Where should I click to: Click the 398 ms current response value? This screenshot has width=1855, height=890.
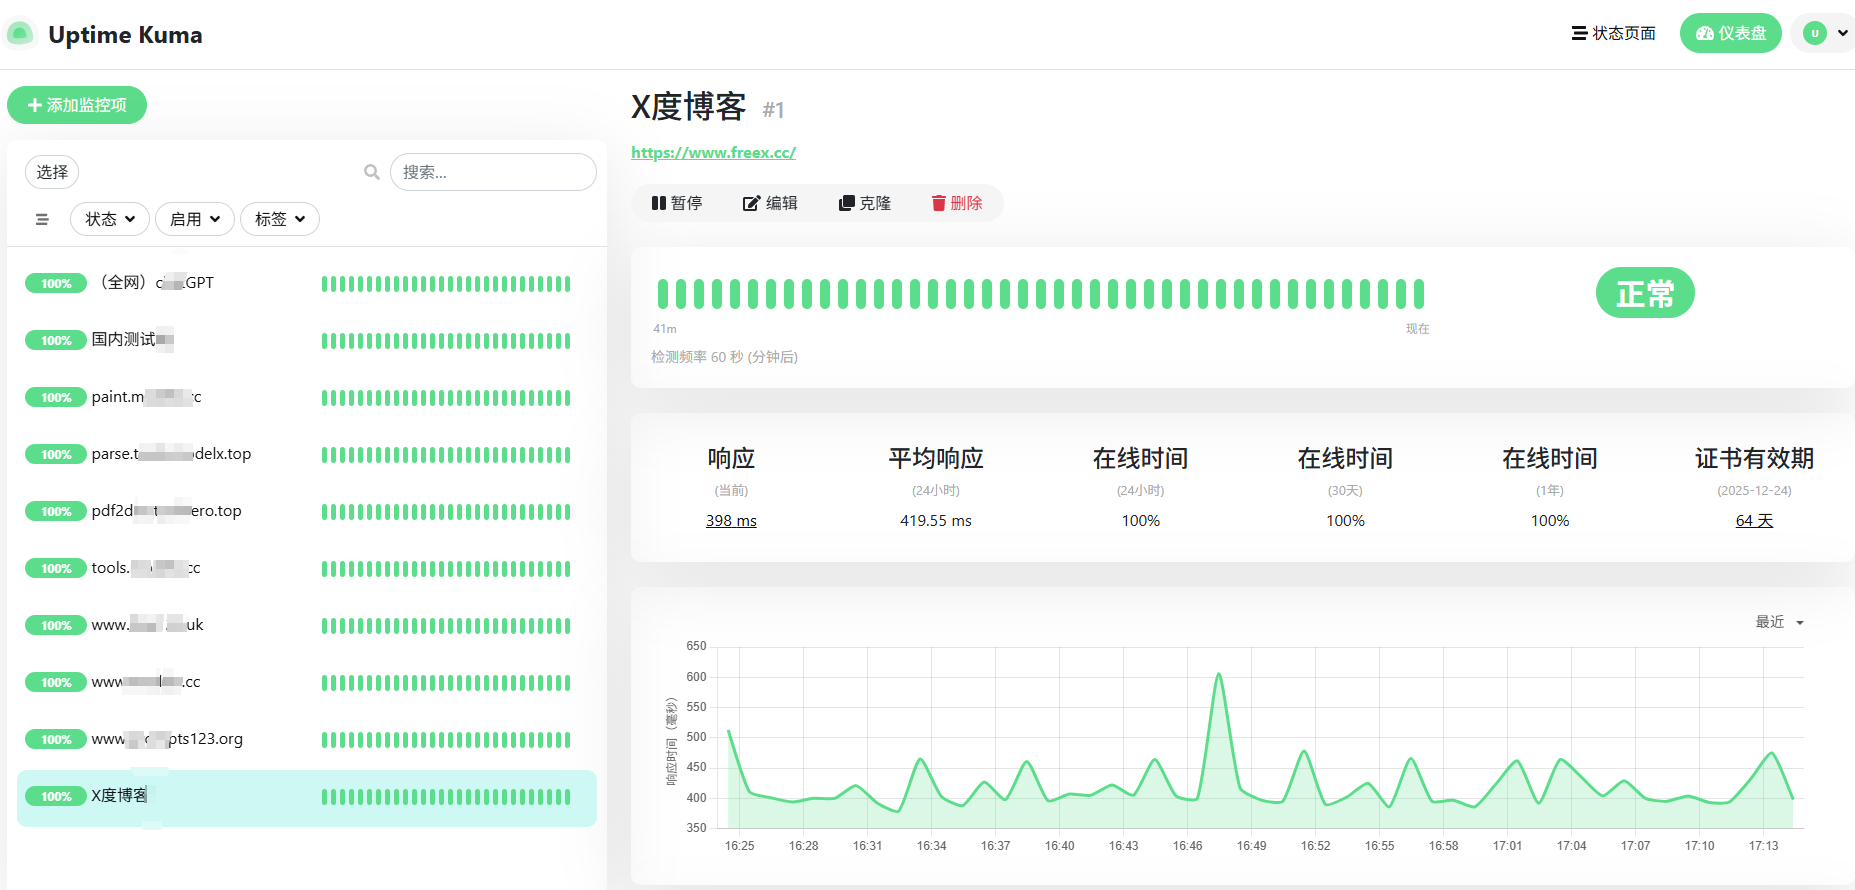[731, 521]
